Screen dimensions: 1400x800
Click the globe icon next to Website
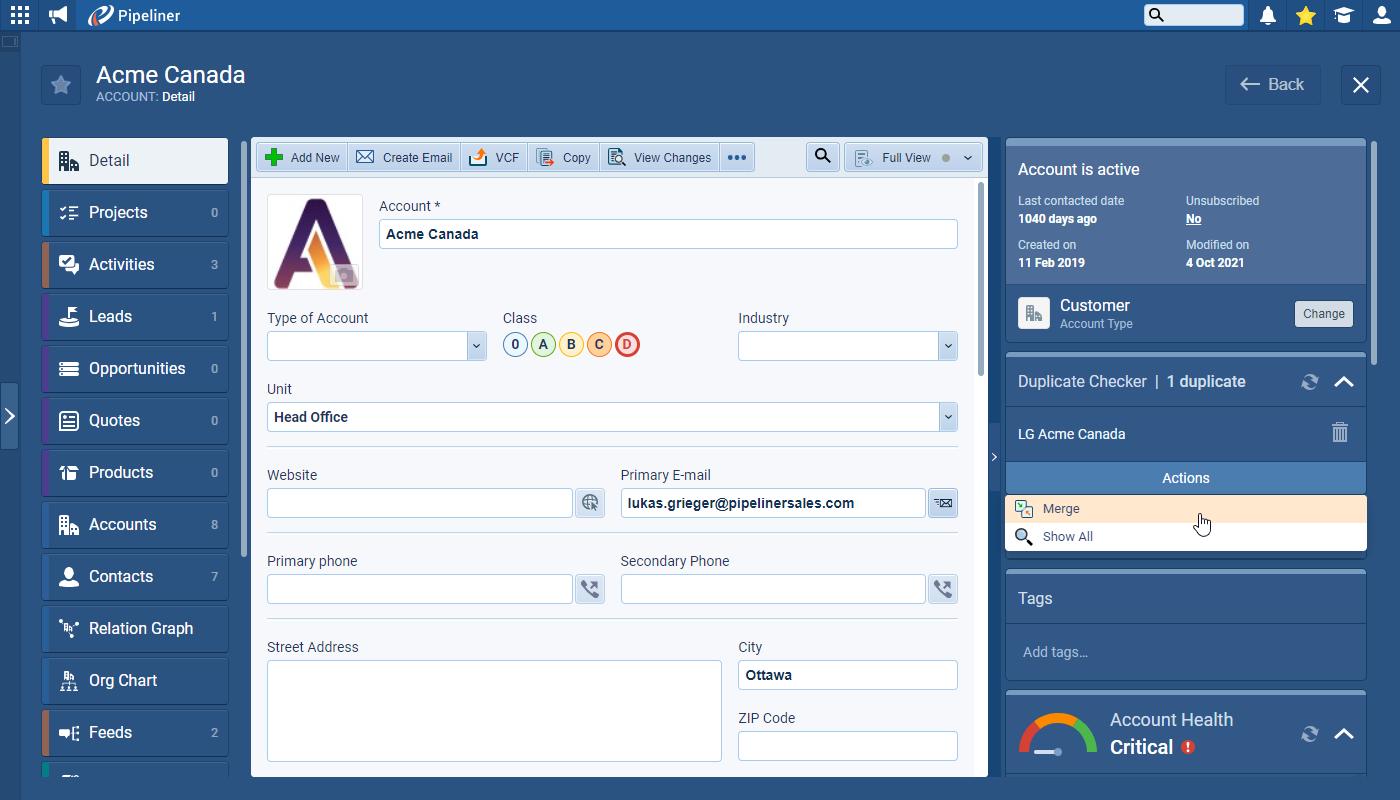point(590,503)
